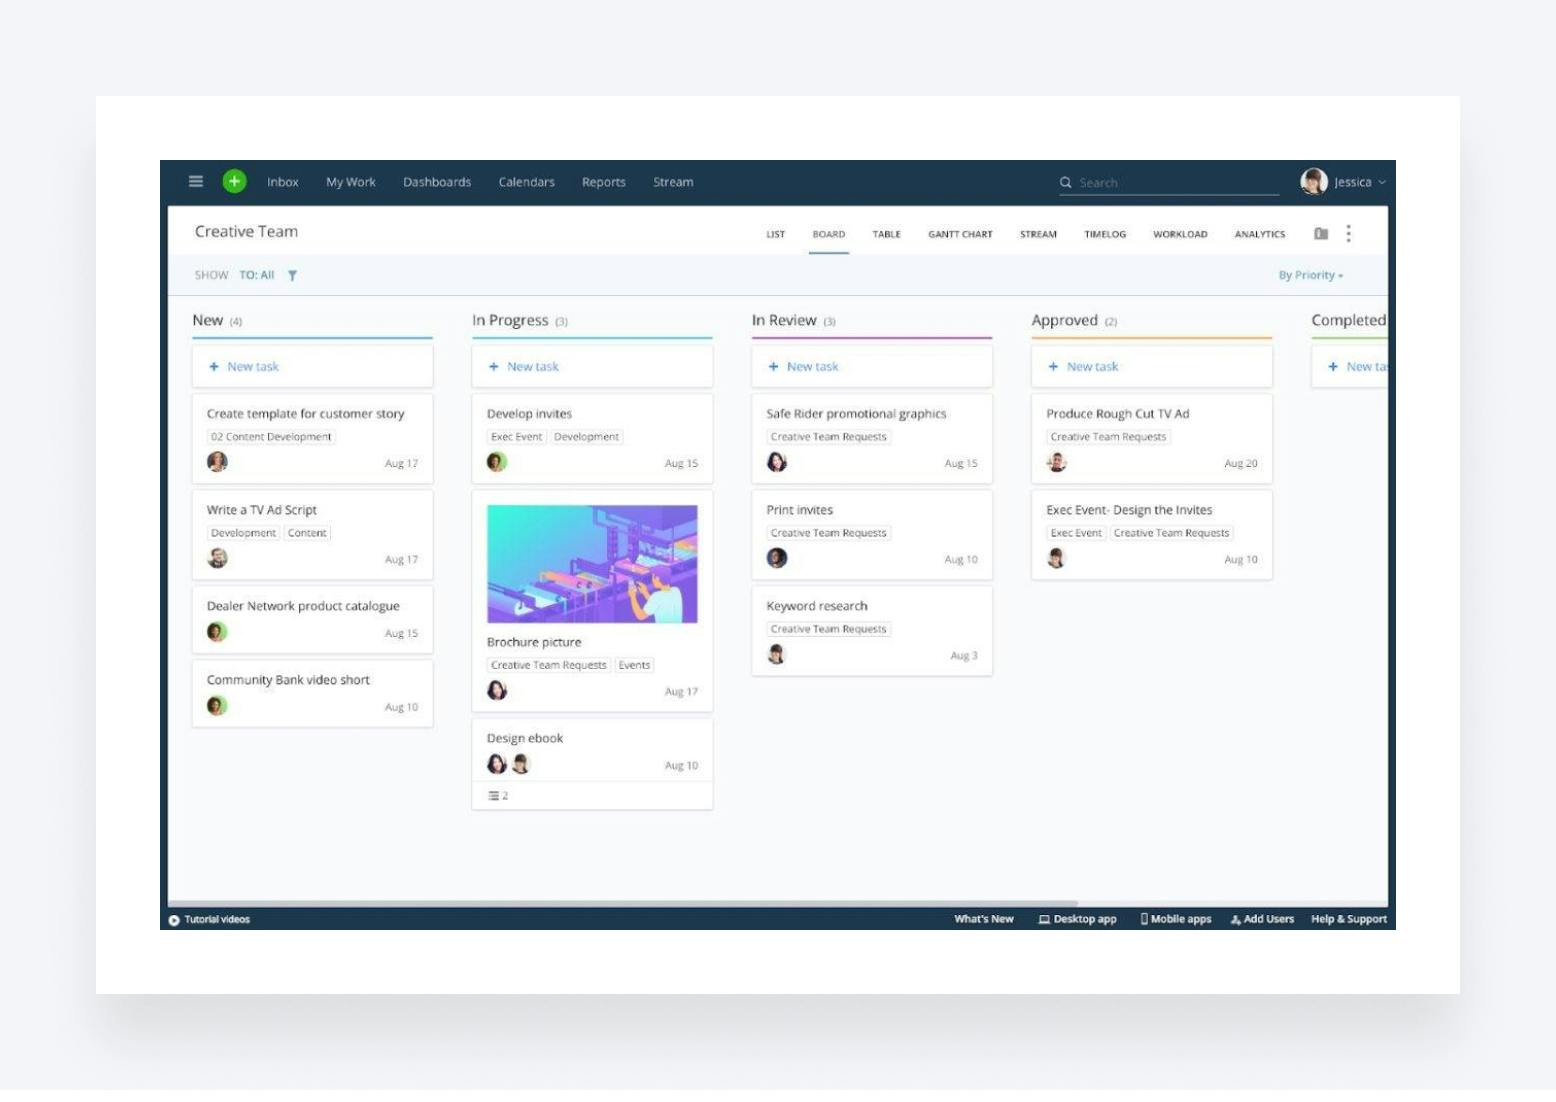Click the folder info icon beside Analytics
The width and height of the screenshot is (1556, 1102).
coord(1321,233)
